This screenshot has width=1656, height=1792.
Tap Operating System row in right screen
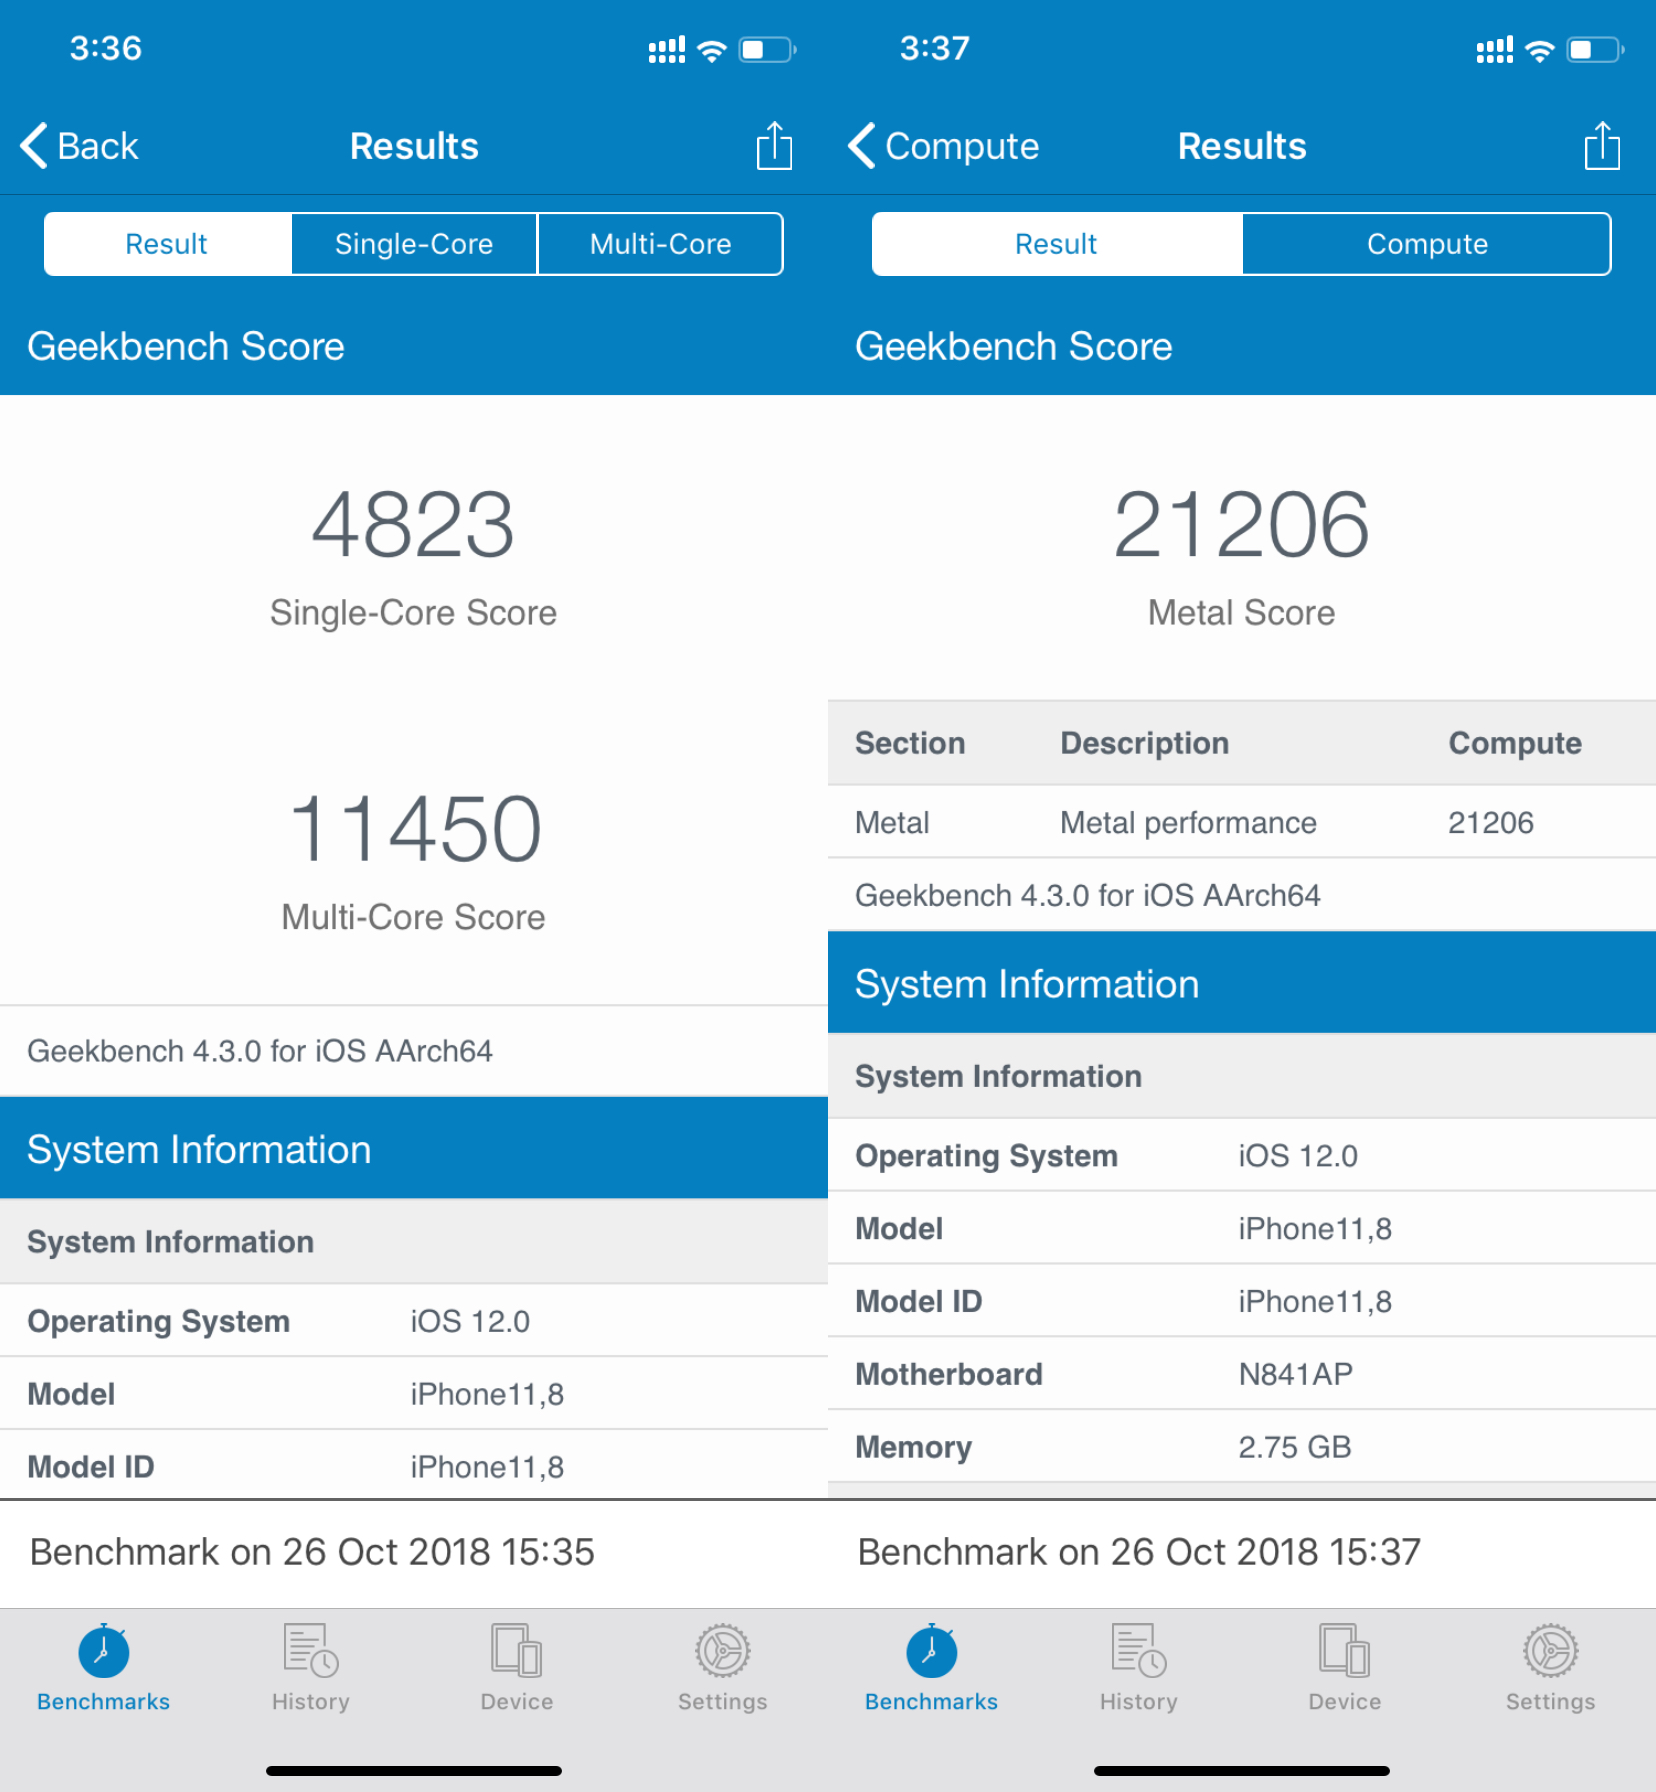[x=1242, y=1155]
